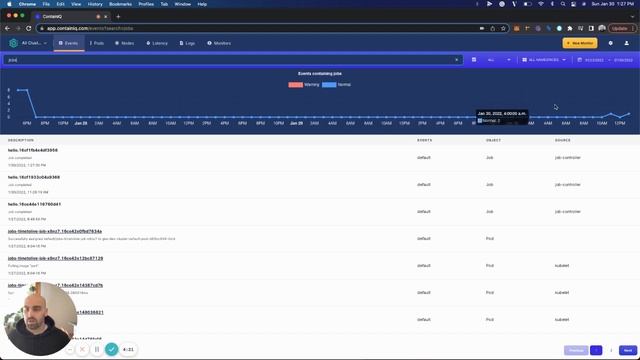
Task: Open jobs-timetolive pod event ending 0fbd7634a
Action: [55, 231]
